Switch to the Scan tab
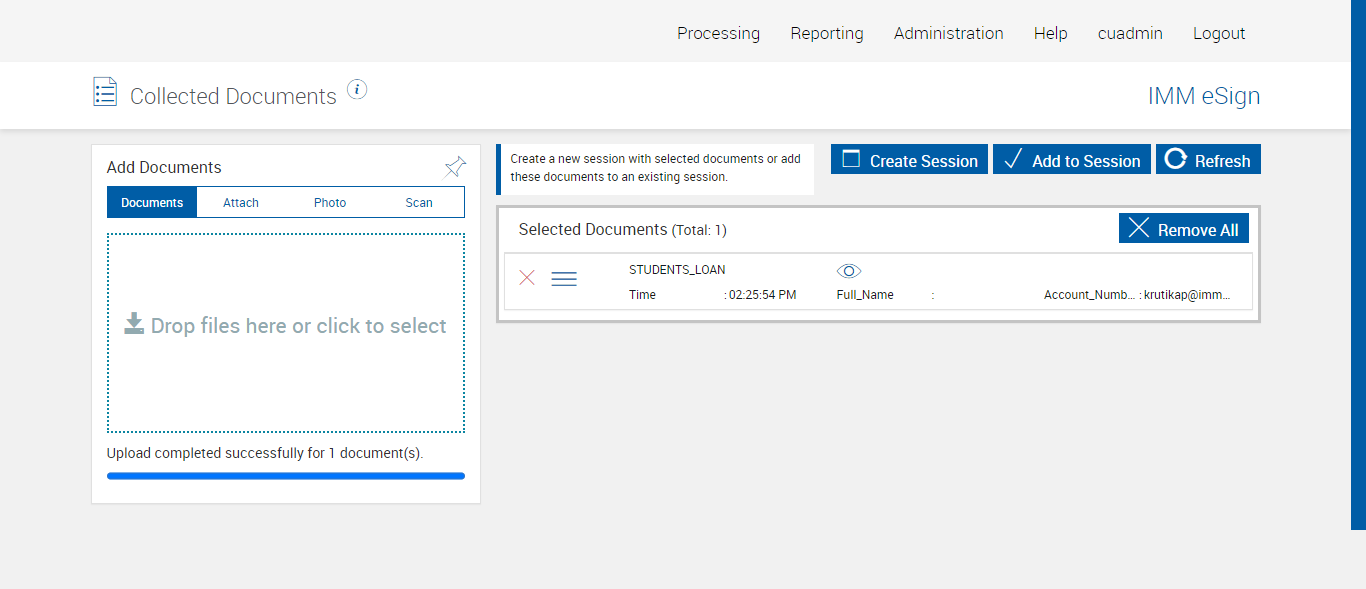This screenshot has width=1366, height=589. [x=419, y=202]
